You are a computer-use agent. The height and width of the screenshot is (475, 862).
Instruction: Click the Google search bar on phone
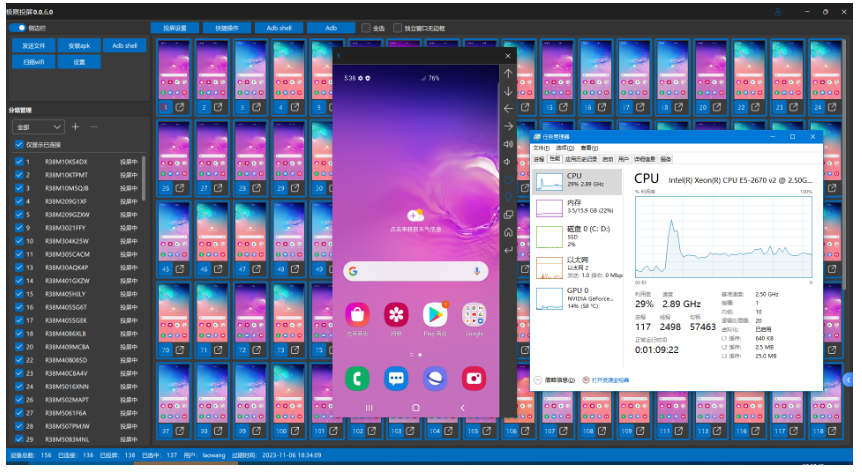[x=416, y=271]
